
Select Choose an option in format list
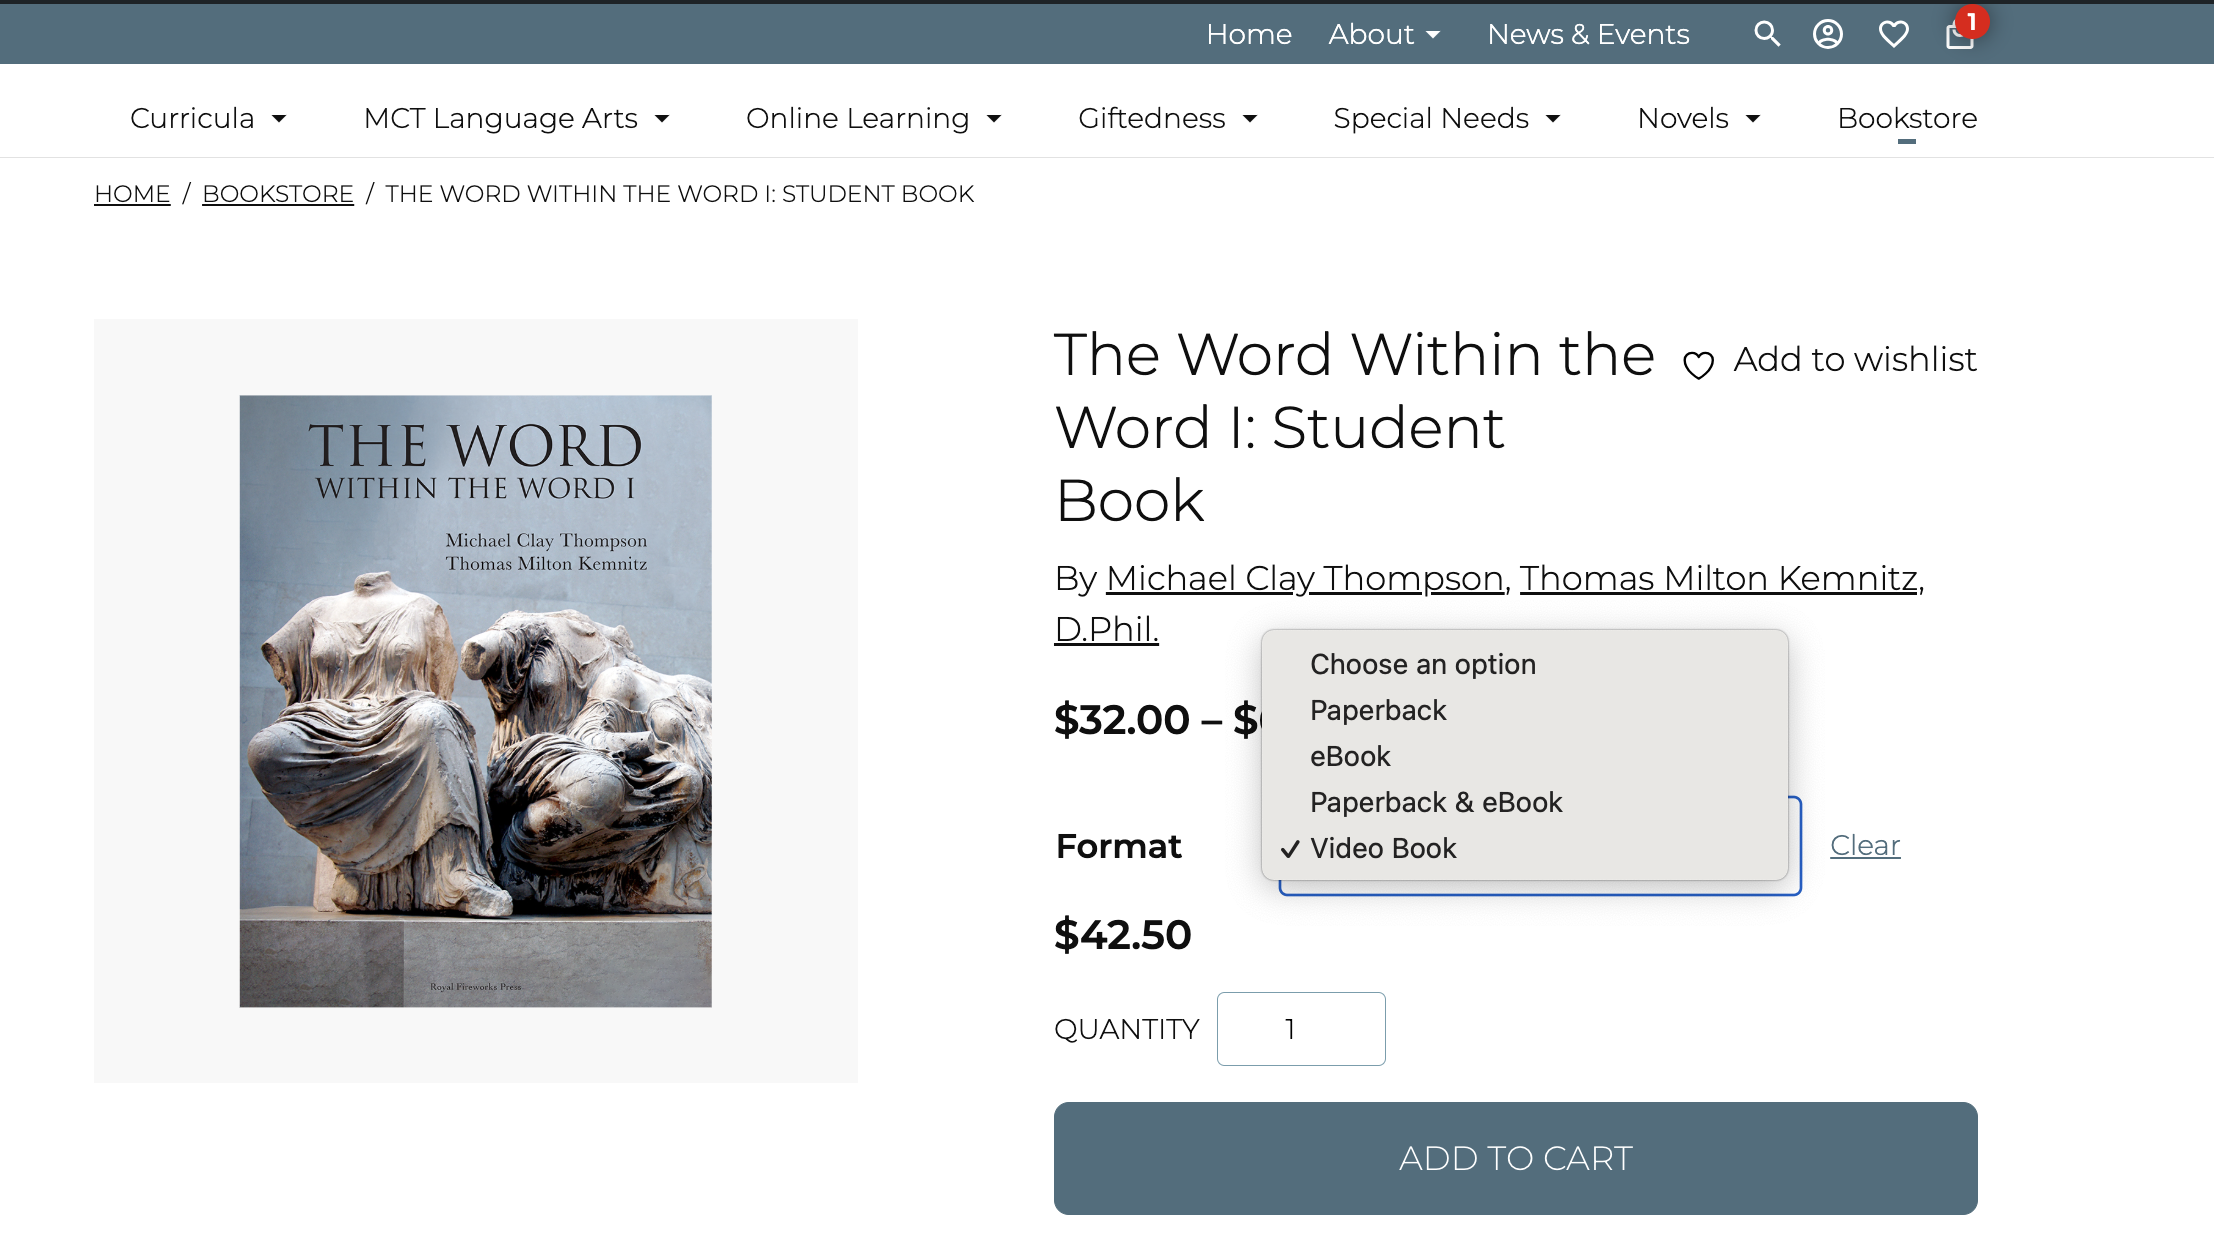tap(1524, 664)
